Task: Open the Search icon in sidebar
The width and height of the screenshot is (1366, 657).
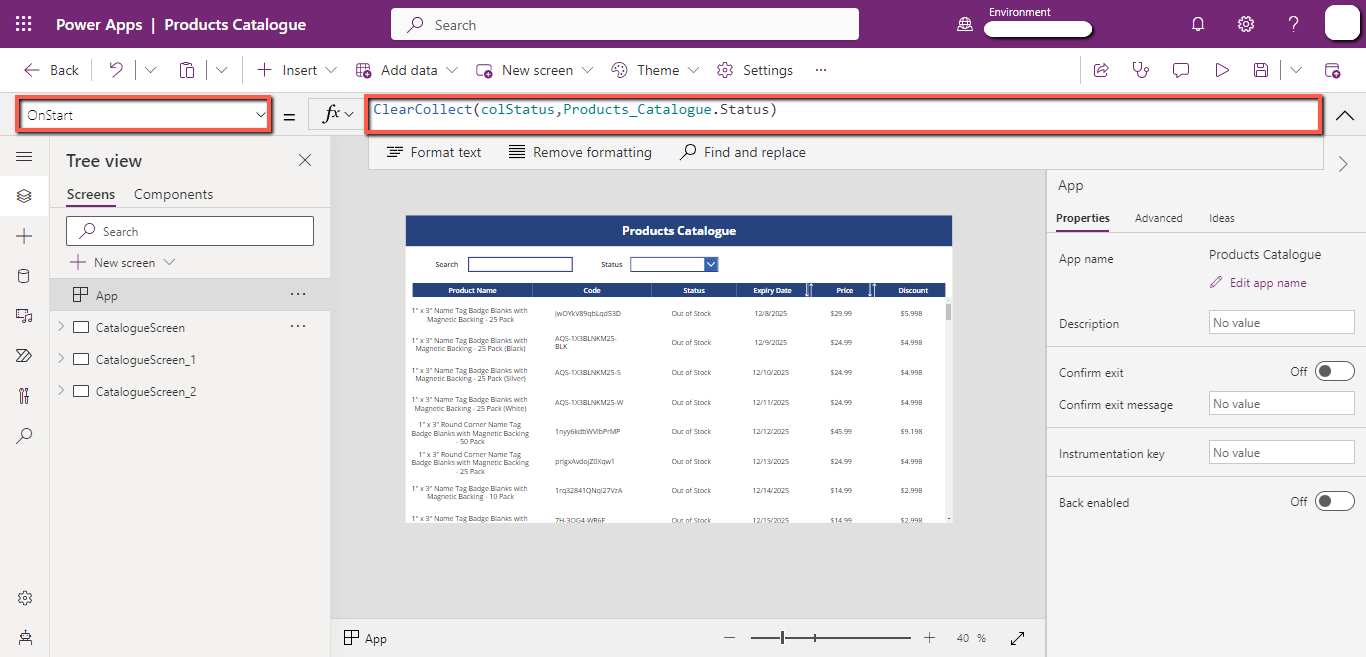Action: (24, 436)
